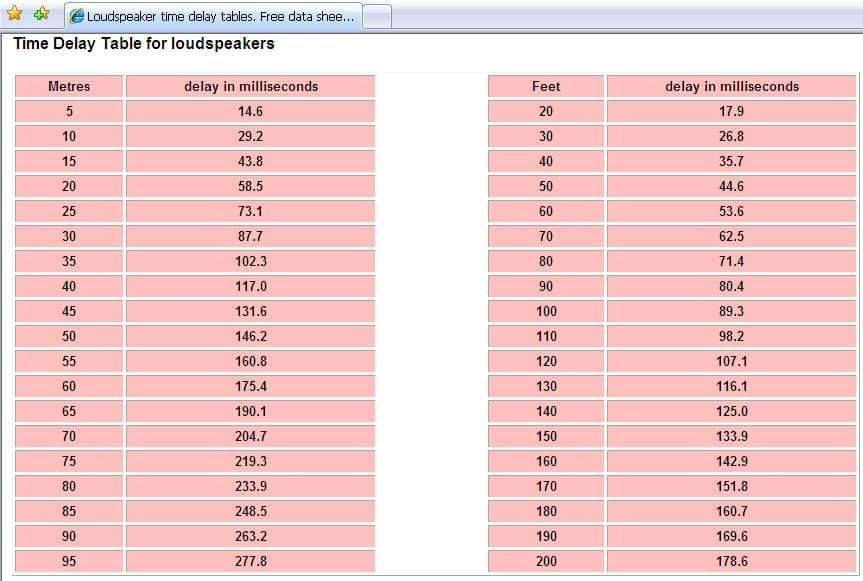Click delay in milliseconds header of Feet table
Viewport: 863px width, 581px height.
(x=731, y=86)
